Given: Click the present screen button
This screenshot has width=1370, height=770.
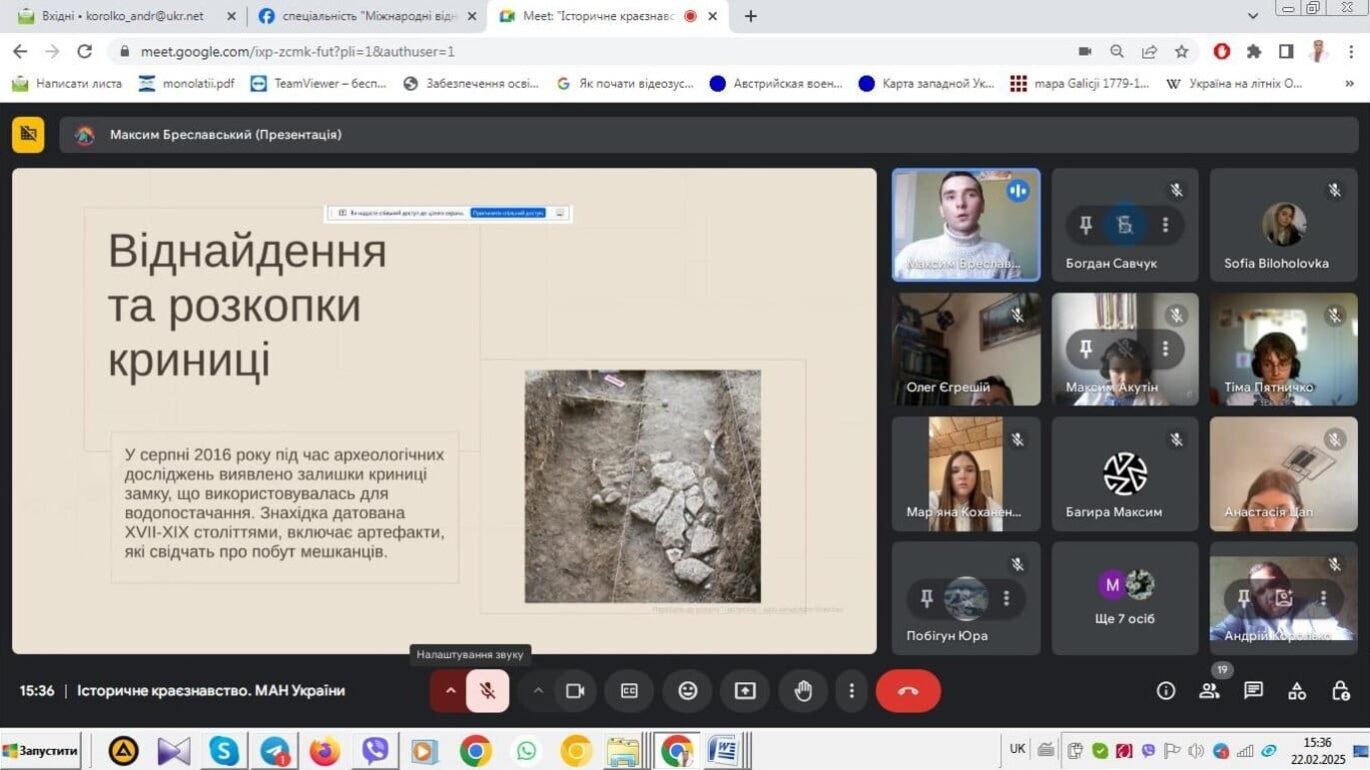Looking at the screenshot, I should tap(745, 691).
